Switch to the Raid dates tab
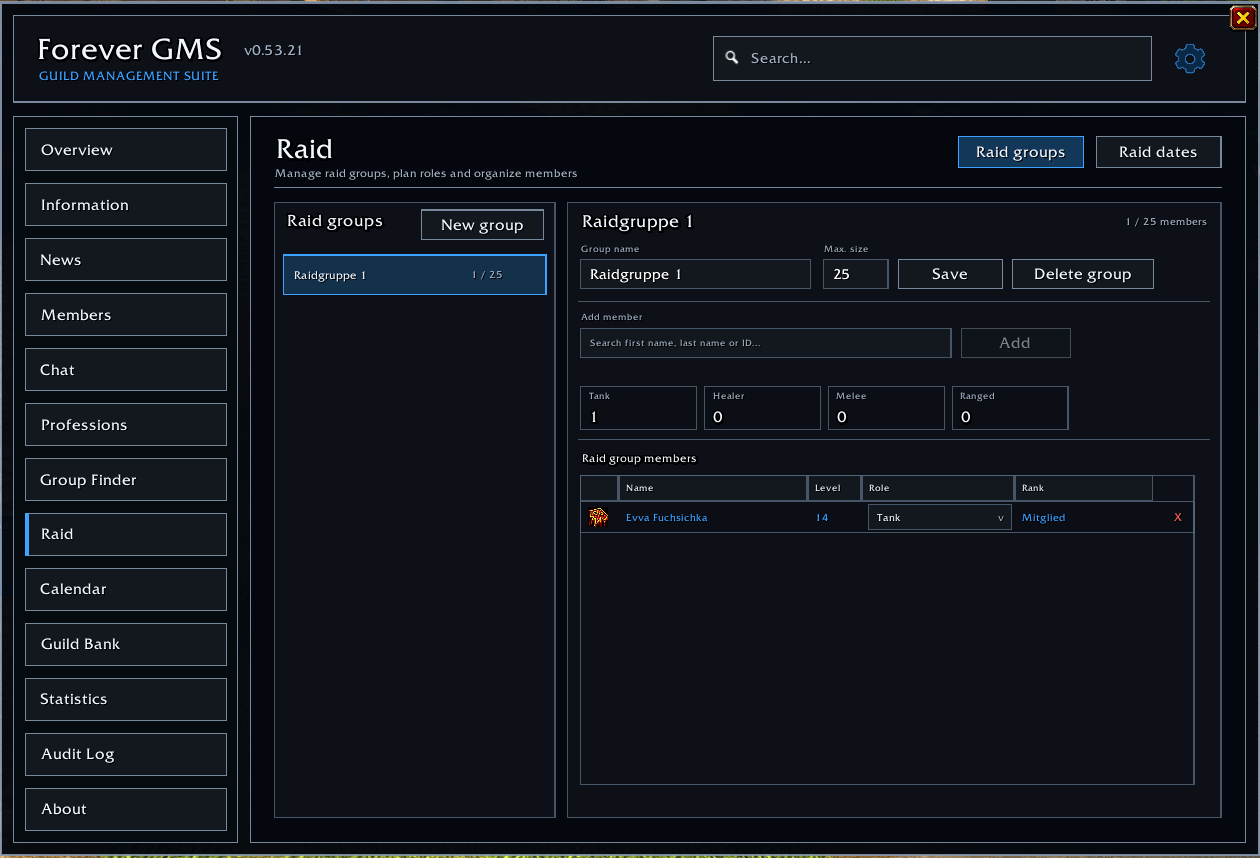 tap(1158, 152)
